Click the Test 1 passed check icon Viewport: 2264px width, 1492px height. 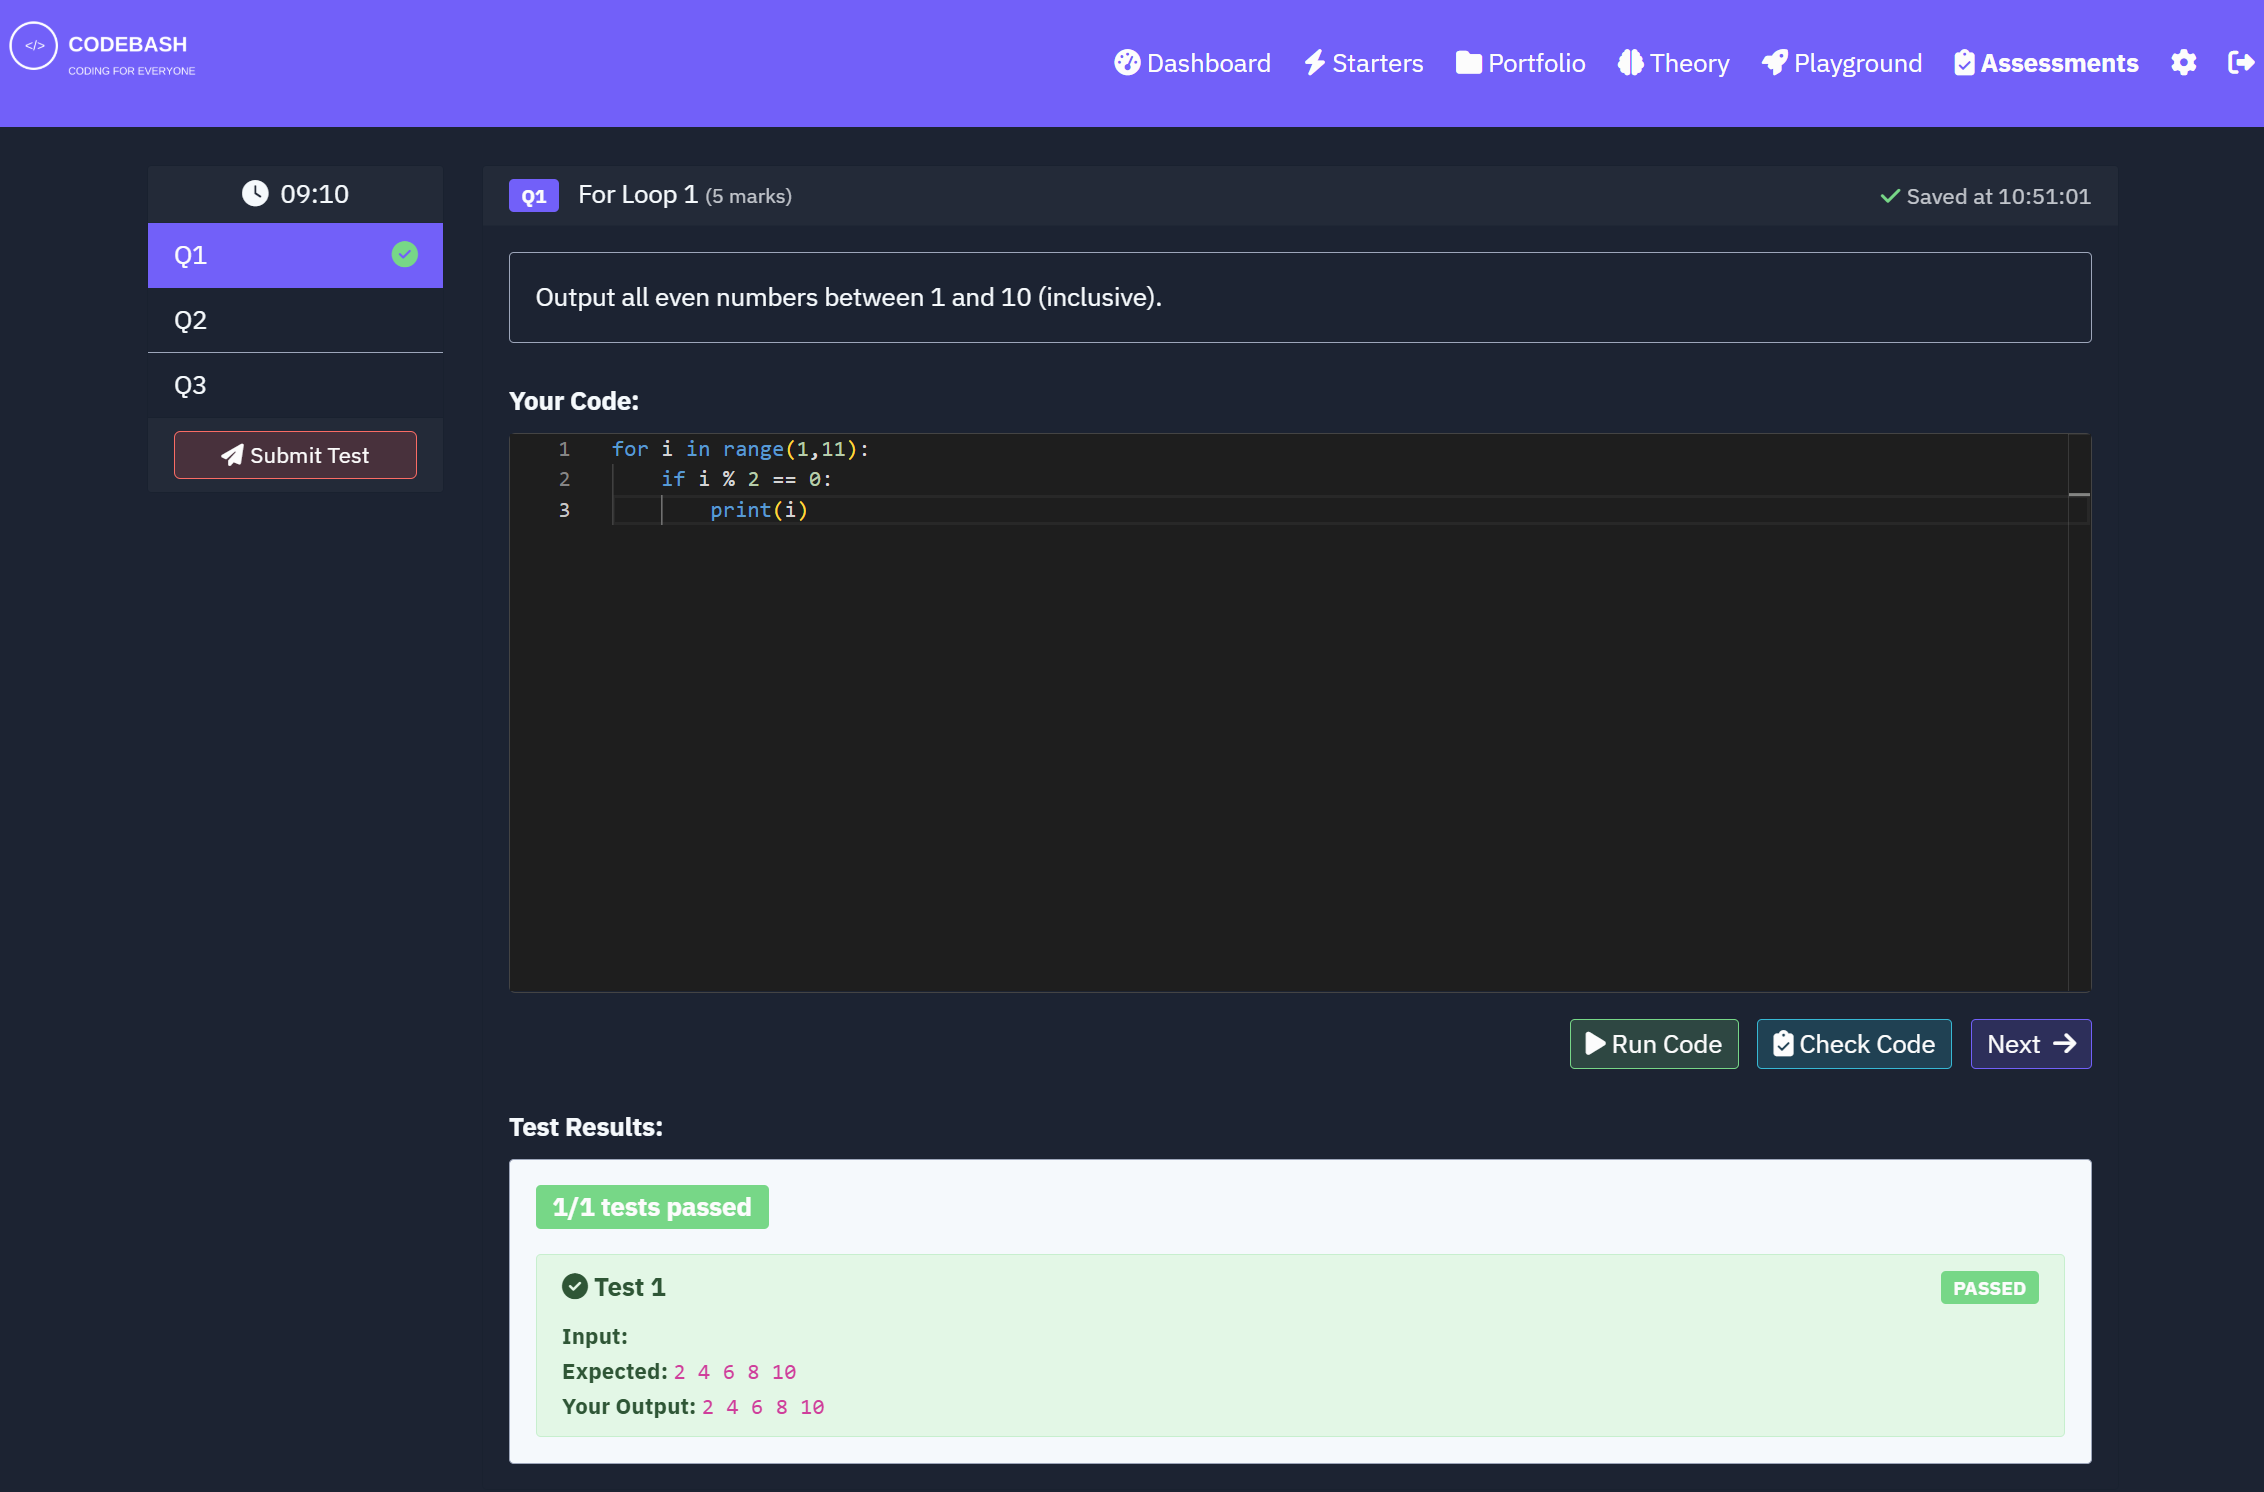click(574, 1286)
